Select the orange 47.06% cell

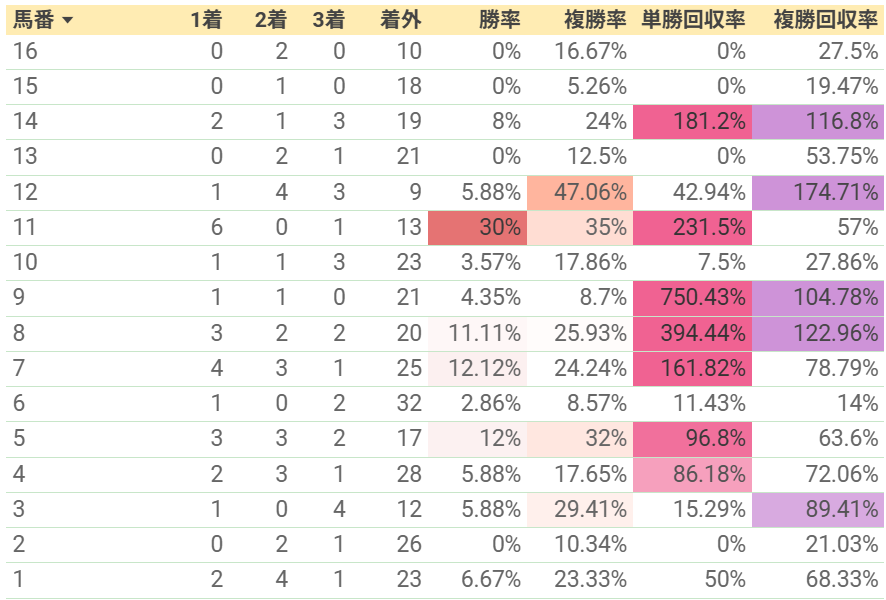(580, 193)
